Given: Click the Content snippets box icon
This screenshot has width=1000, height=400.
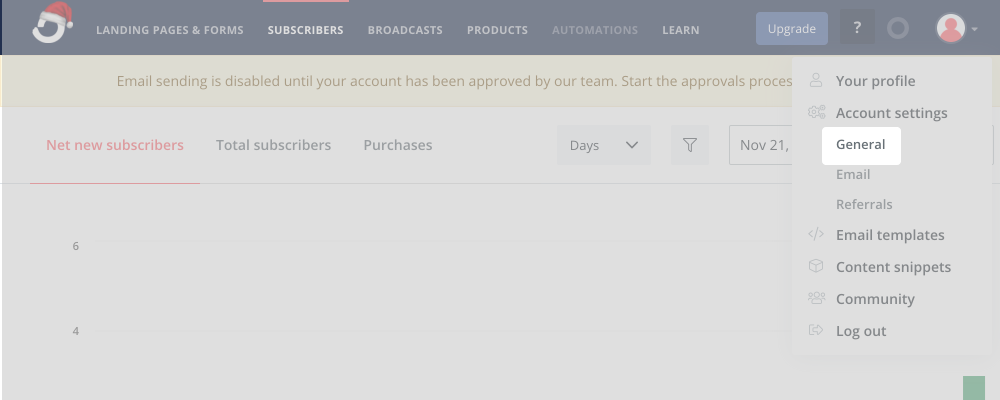Looking at the screenshot, I should 816,267.
